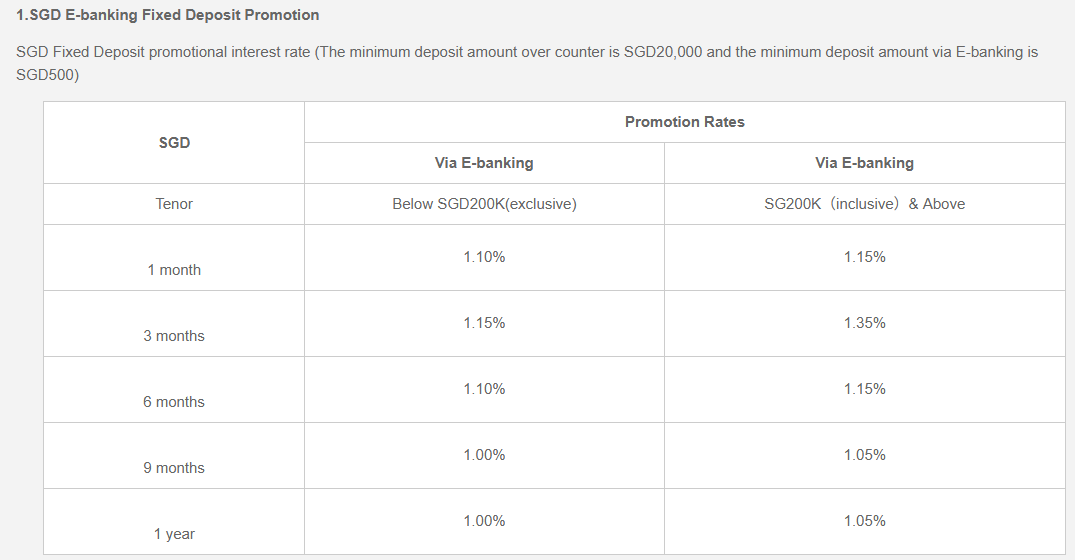This screenshot has width=1075, height=560.
Task: Click the "6 months" tenor row label
Action: pos(174,402)
